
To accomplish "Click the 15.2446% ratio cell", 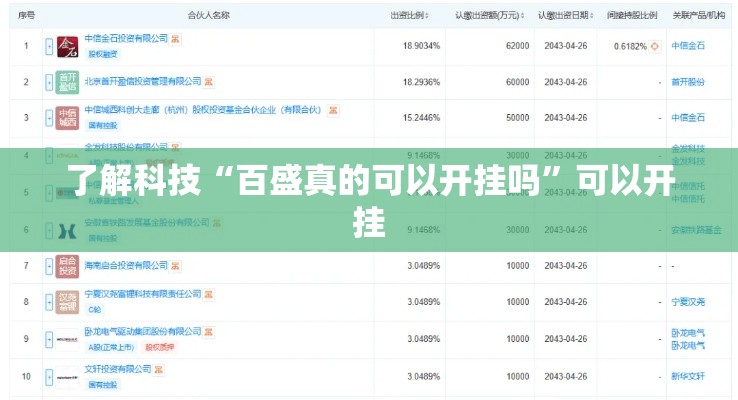I will pyautogui.click(x=421, y=118).
